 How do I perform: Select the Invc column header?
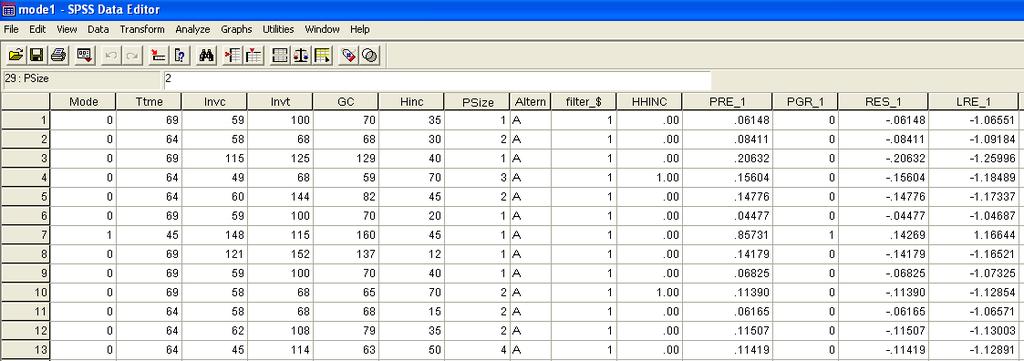pos(214,101)
